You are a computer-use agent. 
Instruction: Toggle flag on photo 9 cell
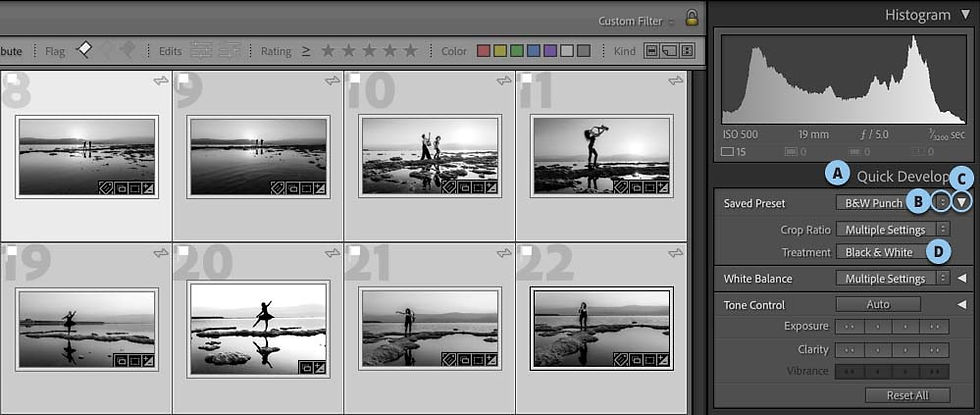183,78
